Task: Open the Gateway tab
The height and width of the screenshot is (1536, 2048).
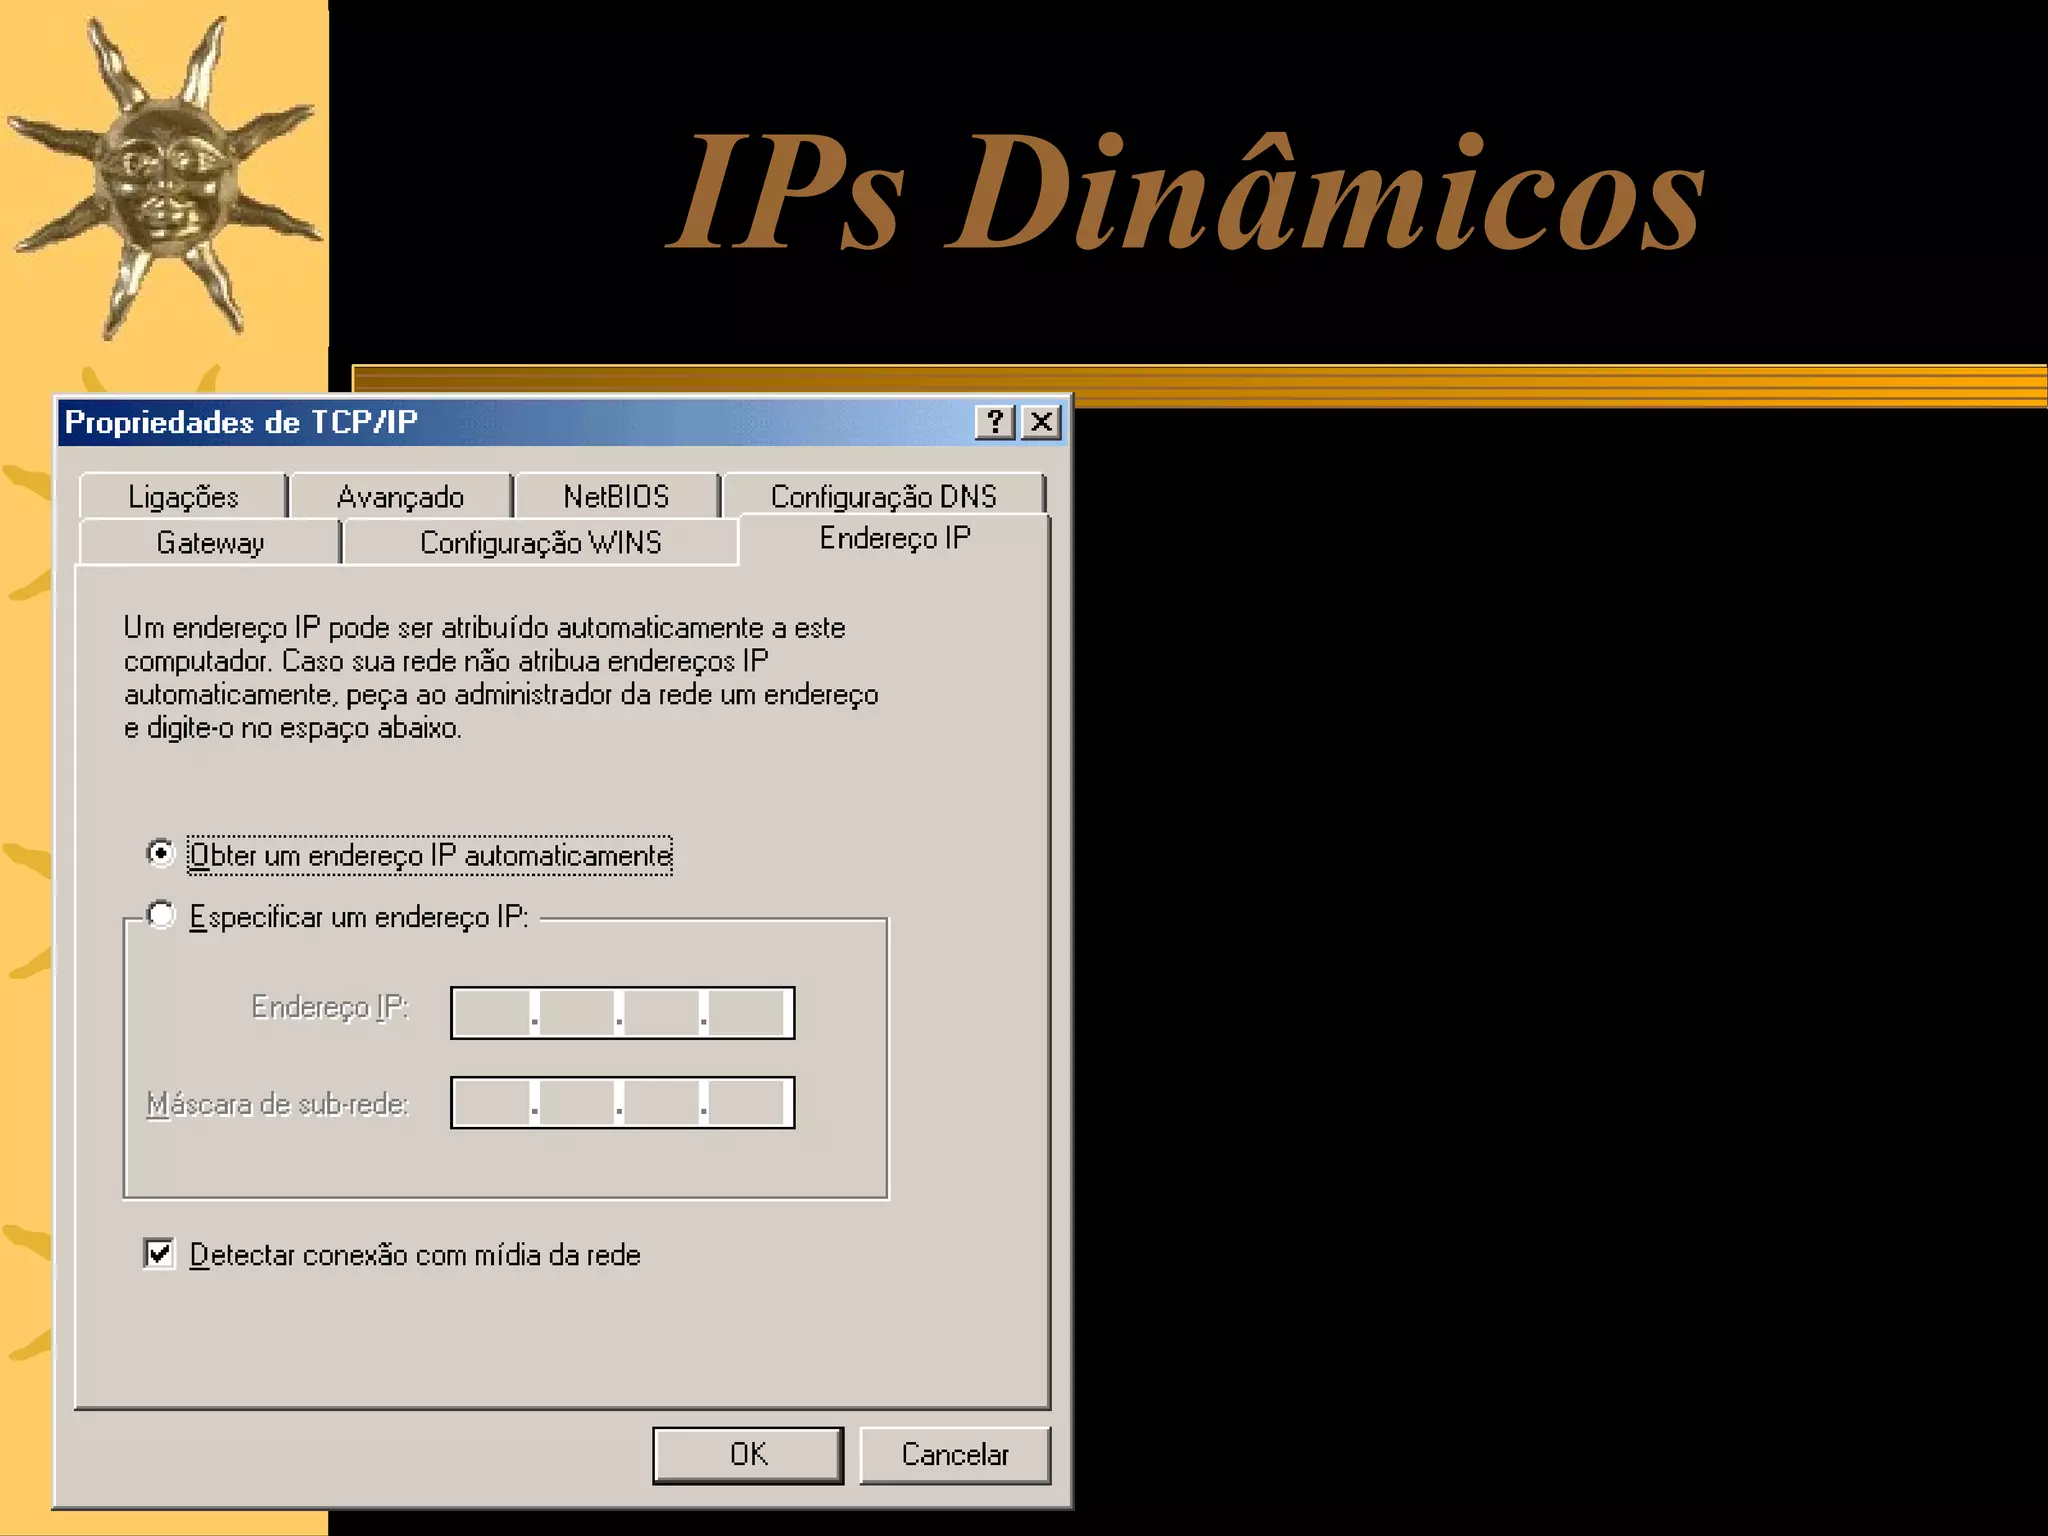Action: (210, 542)
